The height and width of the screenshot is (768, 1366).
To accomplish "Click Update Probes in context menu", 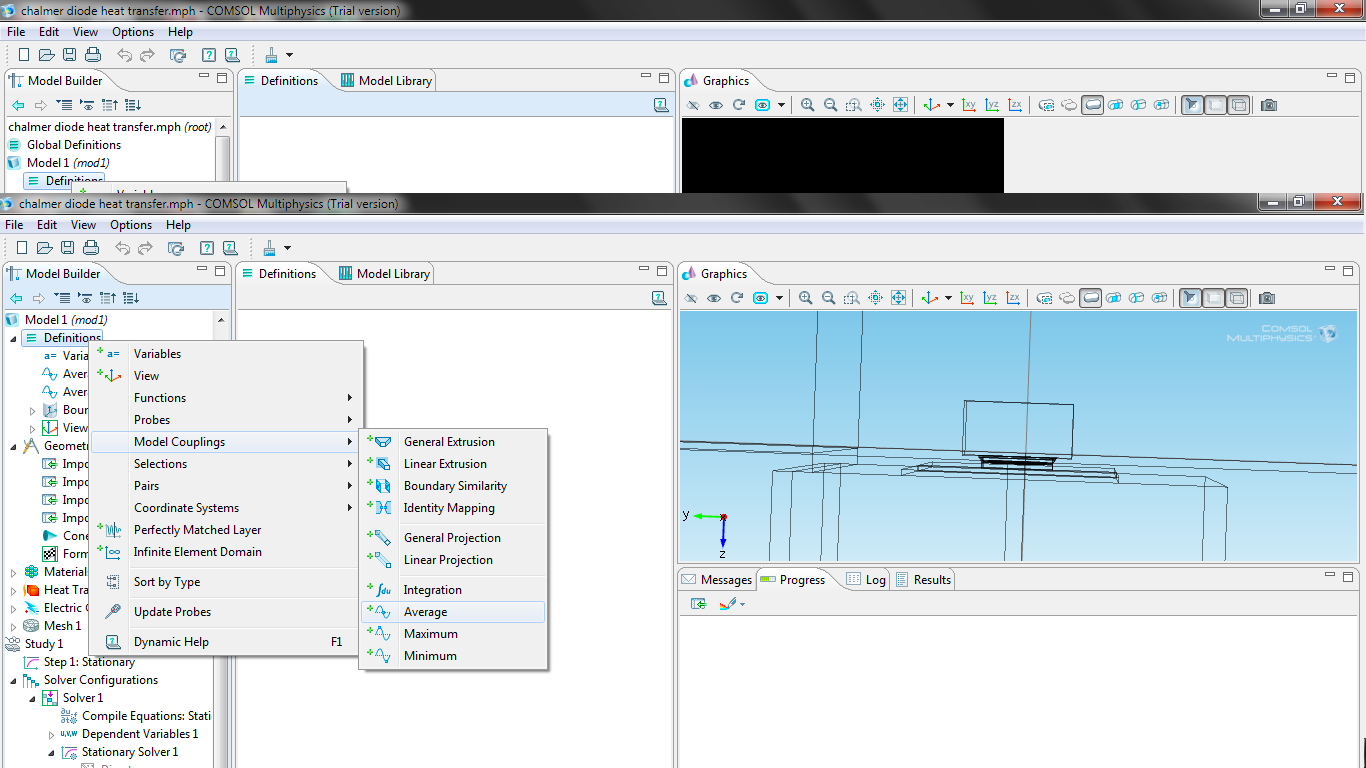I will [x=226, y=612].
